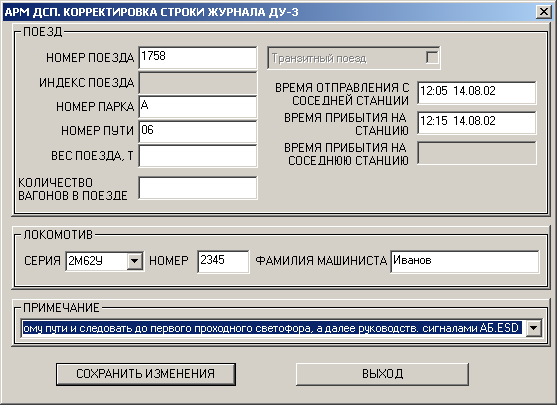Click the dialog title bar
This screenshot has width=557, height=405.
coord(270,12)
